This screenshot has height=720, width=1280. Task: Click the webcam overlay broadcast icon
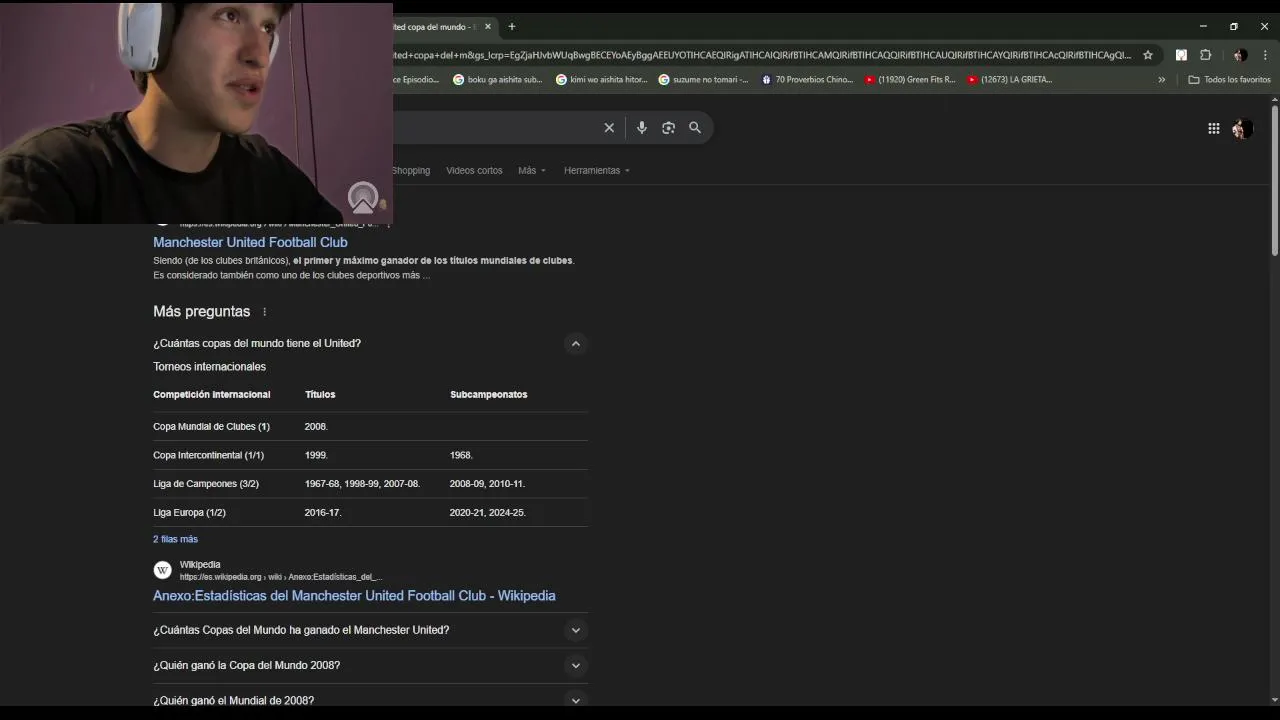click(x=363, y=197)
